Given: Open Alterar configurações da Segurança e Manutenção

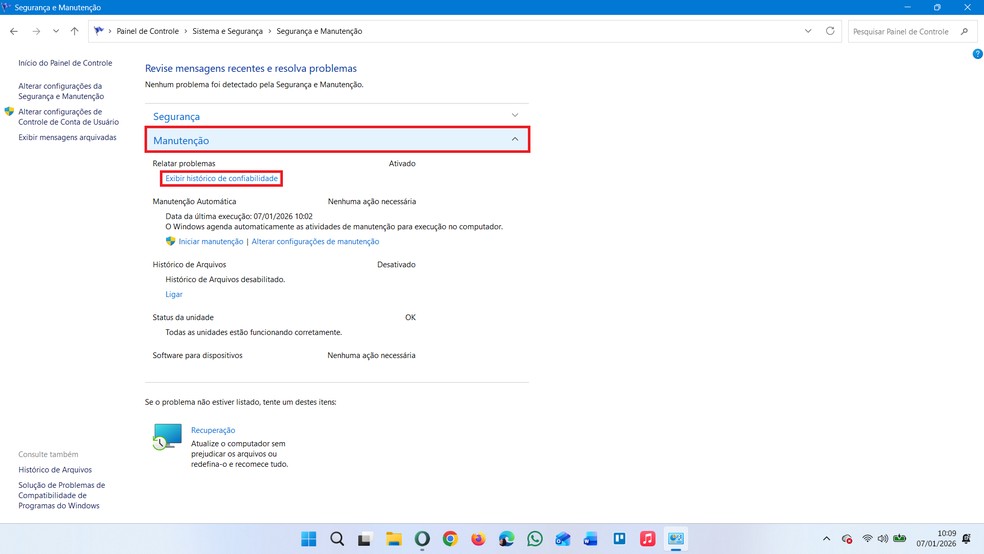Looking at the screenshot, I should click(61, 91).
